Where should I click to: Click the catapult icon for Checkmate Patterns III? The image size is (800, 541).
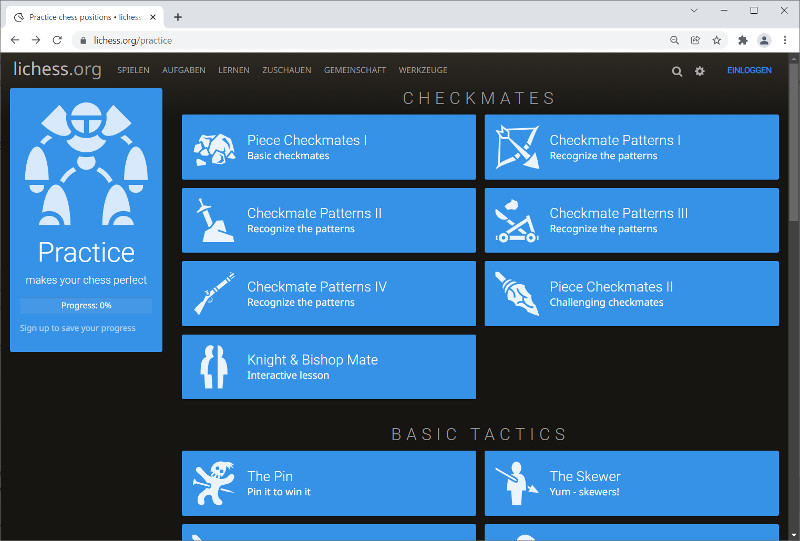click(517, 221)
